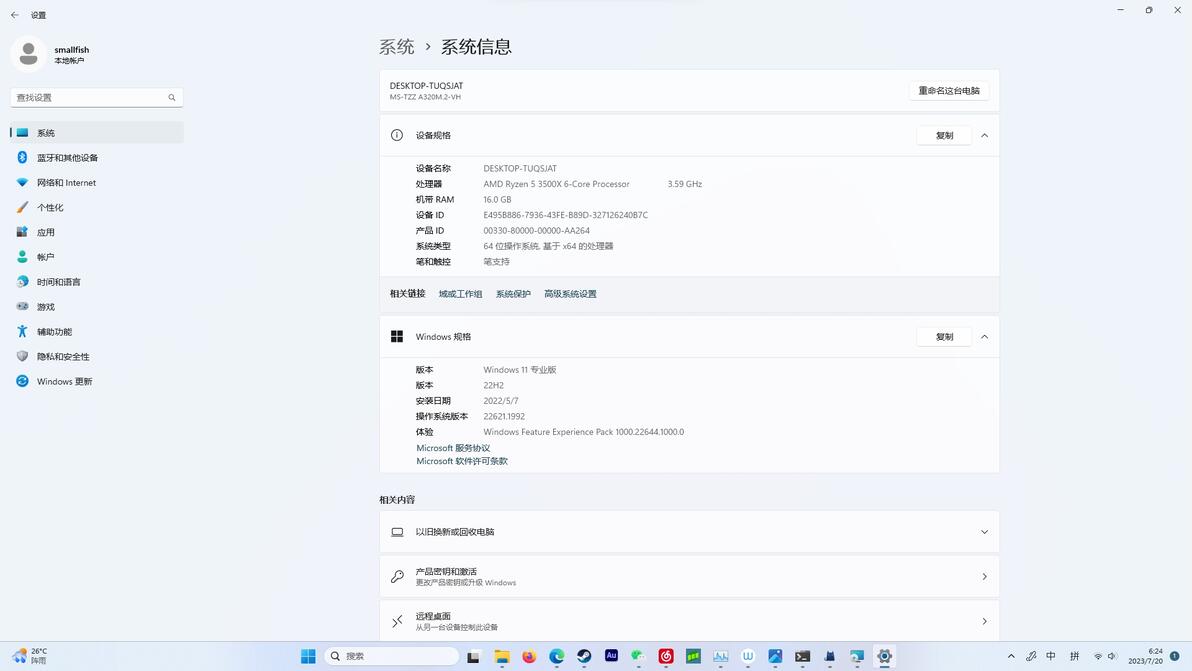
Task: Select the DESKTOP-TUQSJAT device name value
Action: click(x=520, y=169)
